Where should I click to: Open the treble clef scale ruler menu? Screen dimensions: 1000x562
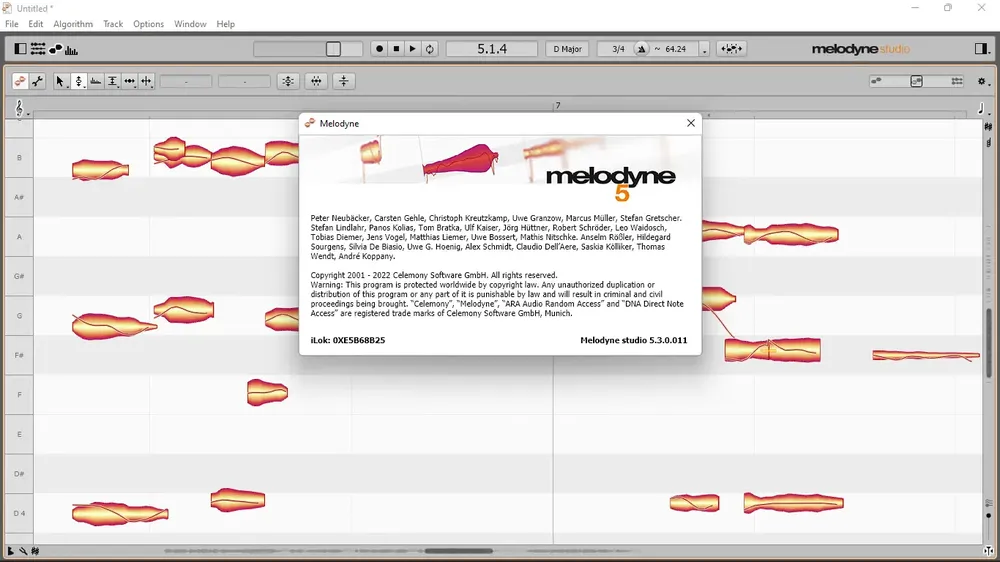(20, 108)
